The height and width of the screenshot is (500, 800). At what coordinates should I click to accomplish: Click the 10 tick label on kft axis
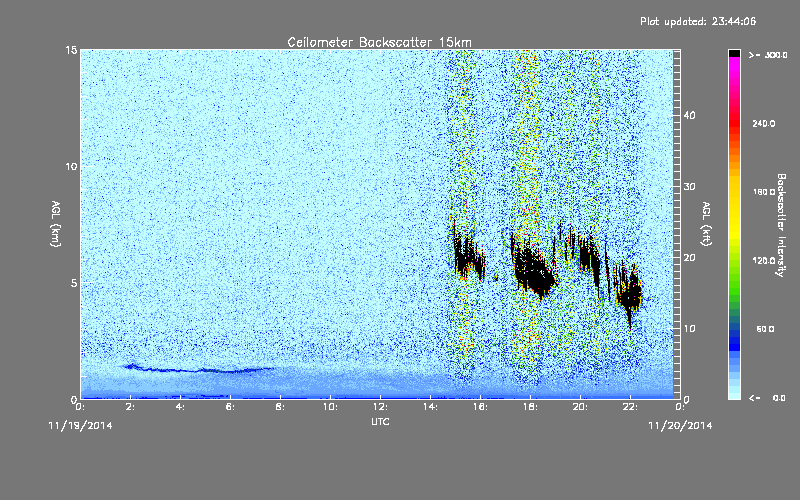(689, 329)
